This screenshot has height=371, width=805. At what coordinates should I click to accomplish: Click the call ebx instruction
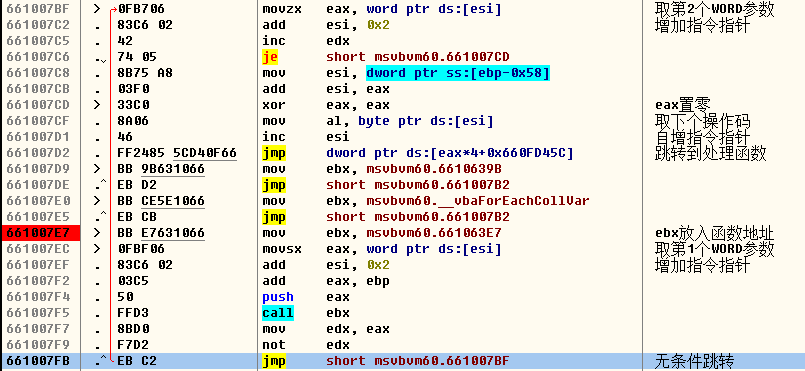305,313
